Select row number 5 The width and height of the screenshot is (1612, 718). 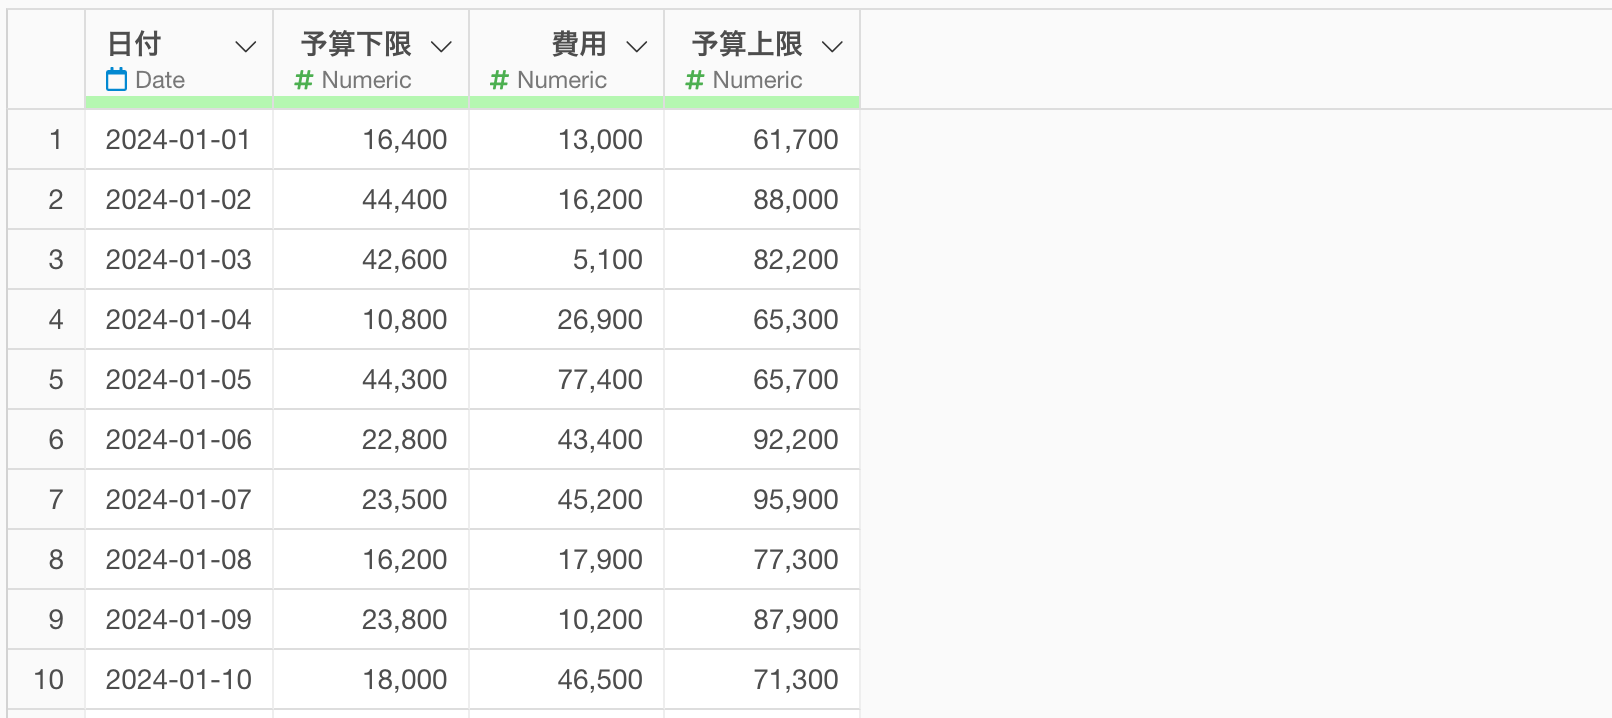tap(55, 380)
